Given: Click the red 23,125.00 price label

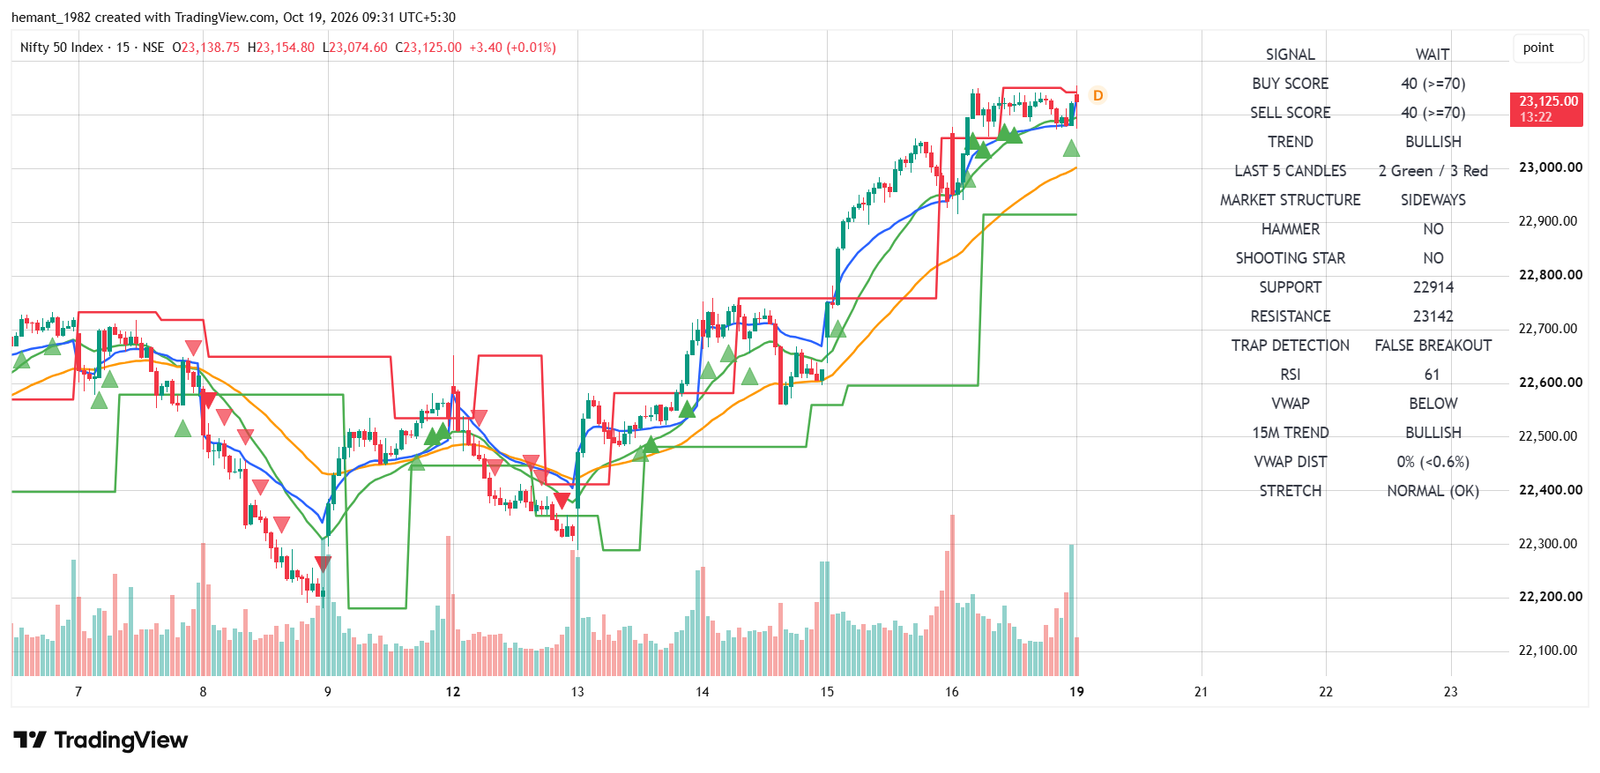Looking at the screenshot, I should (x=1546, y=109).
